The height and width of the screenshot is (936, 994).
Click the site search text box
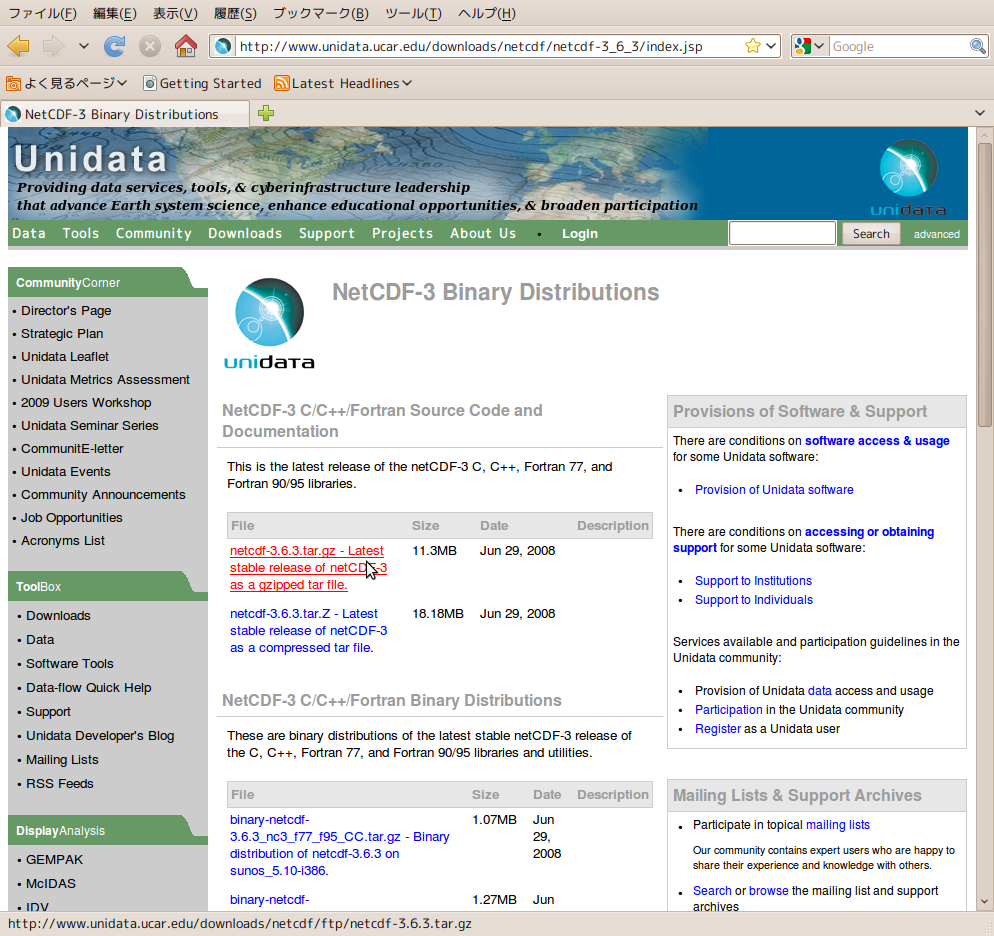tap(782, 233)
